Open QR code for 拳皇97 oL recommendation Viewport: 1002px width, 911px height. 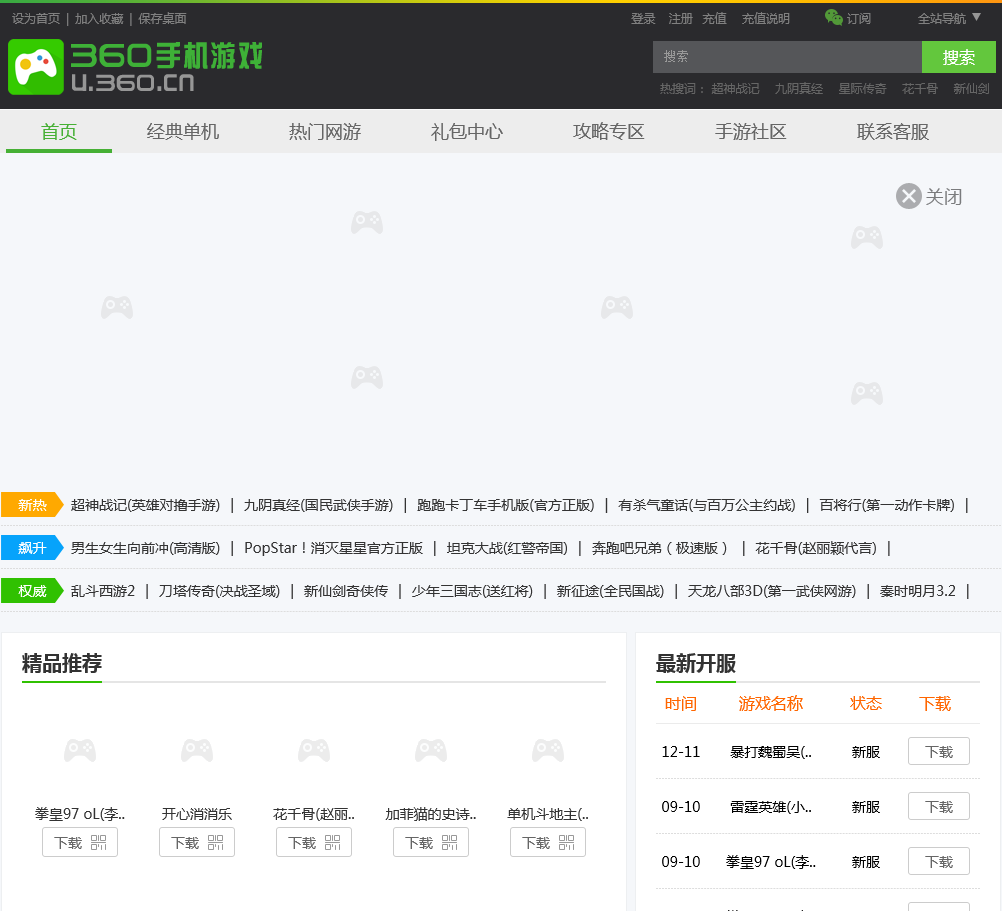point(98,843)
